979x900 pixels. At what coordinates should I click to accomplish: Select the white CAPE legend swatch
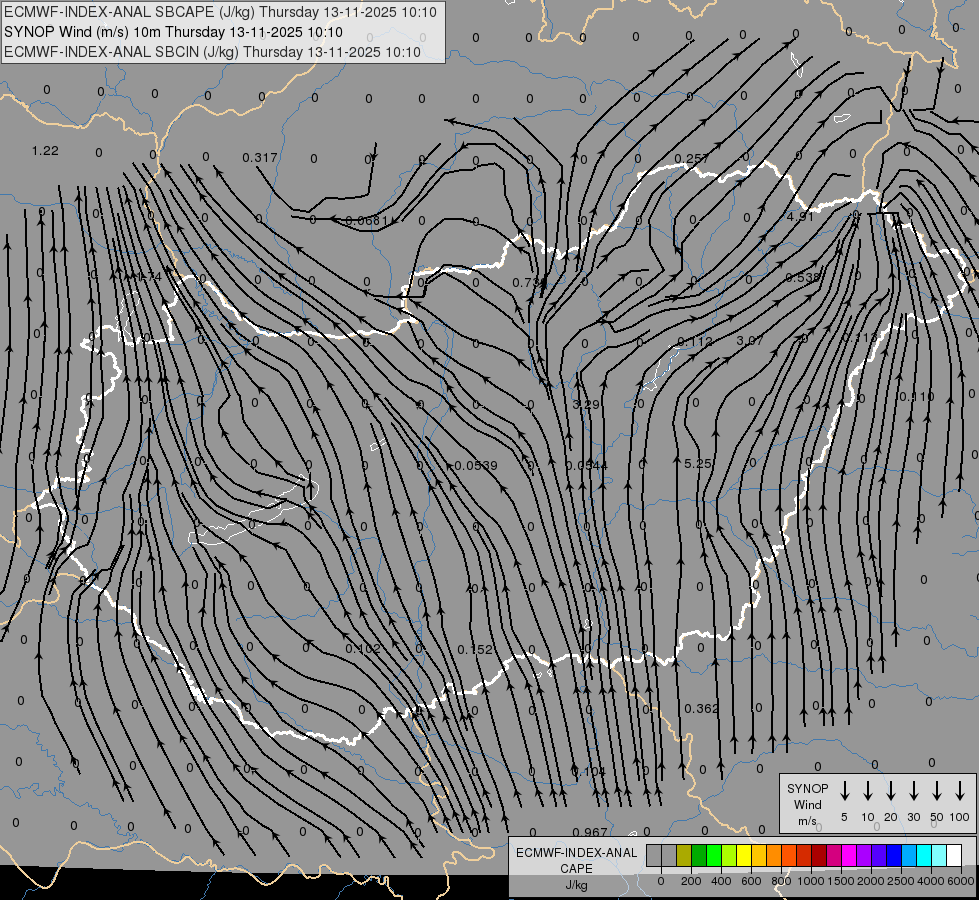954,855
